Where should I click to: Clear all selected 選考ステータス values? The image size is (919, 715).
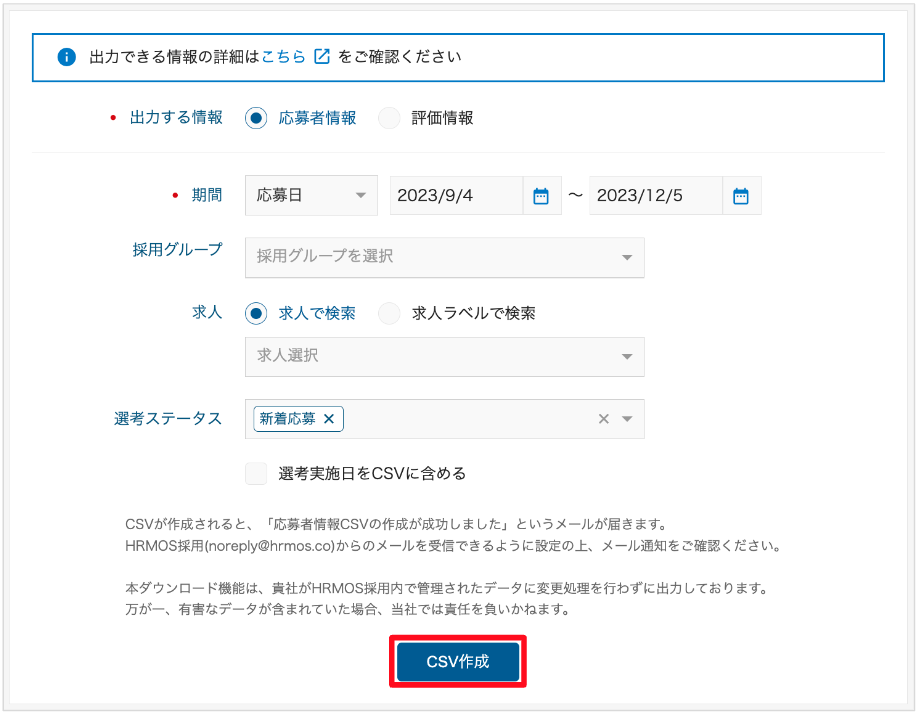pyautogui.click(x=603, y=419)
